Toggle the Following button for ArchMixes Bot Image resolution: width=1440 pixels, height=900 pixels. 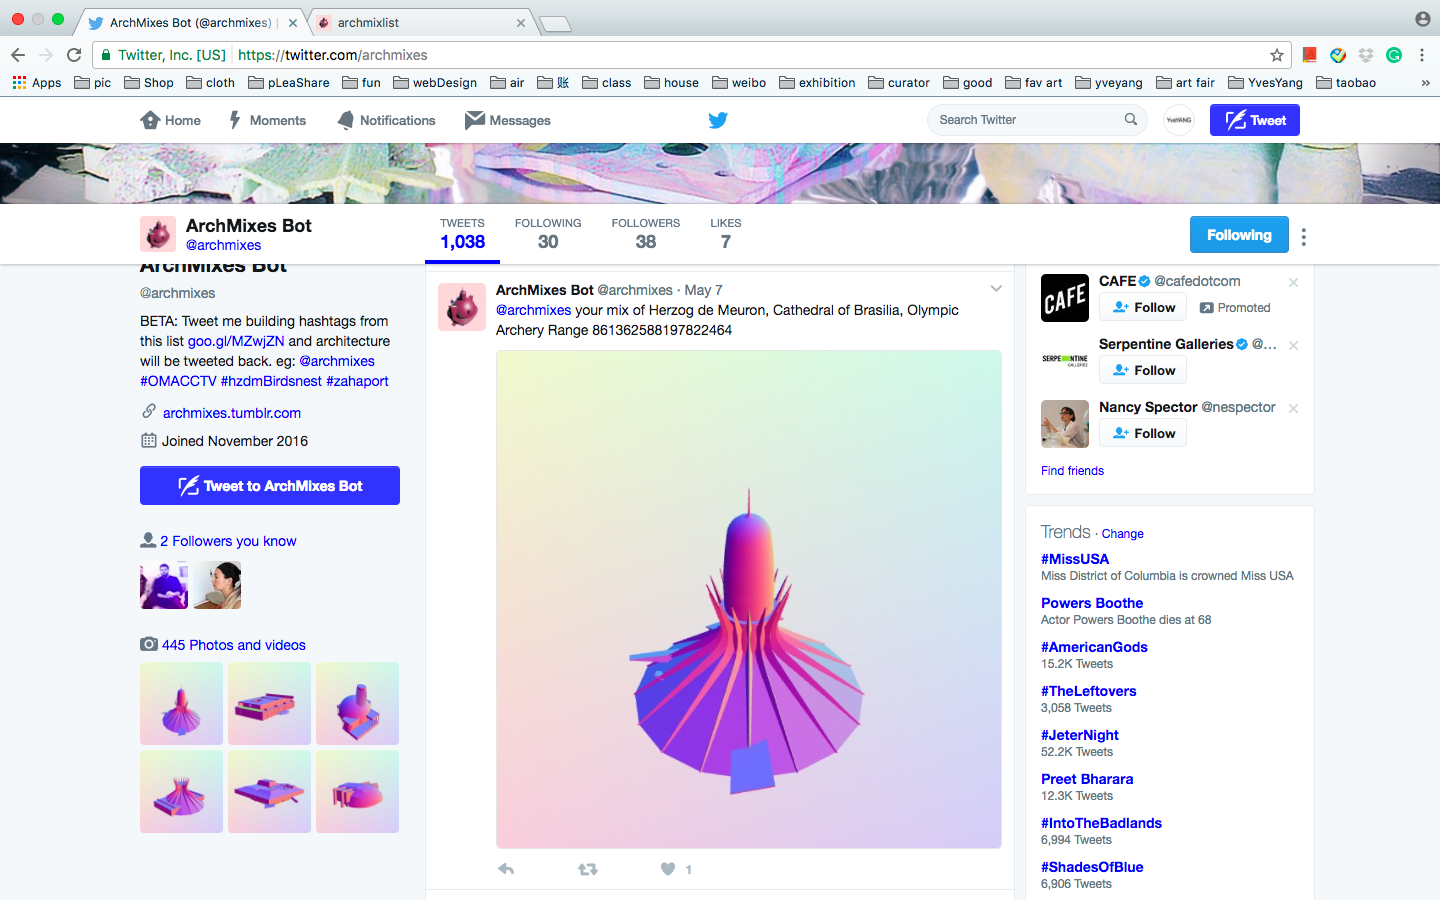point(1238,235)
